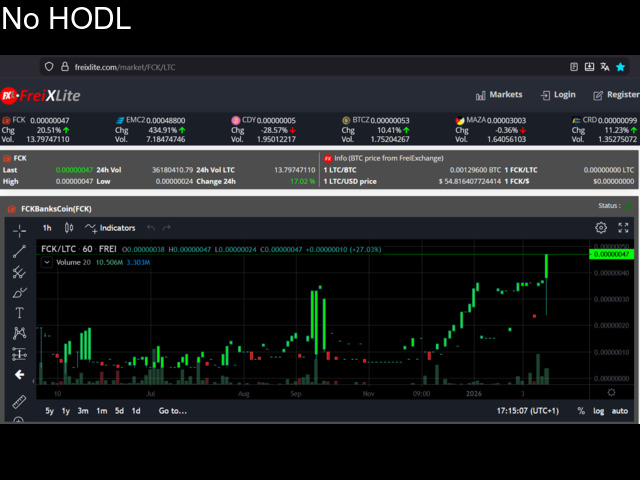
Task: Open the CDY ticker entry
Action: (x=263, y=130)
